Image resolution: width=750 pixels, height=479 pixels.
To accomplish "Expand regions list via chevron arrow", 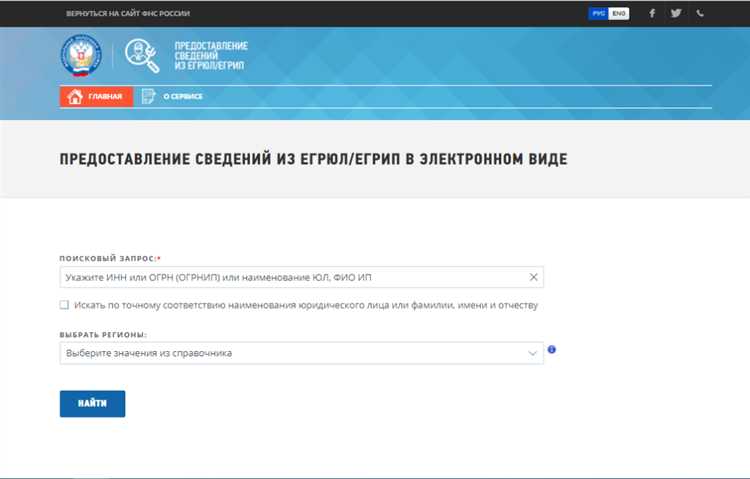I will (532, 353).
